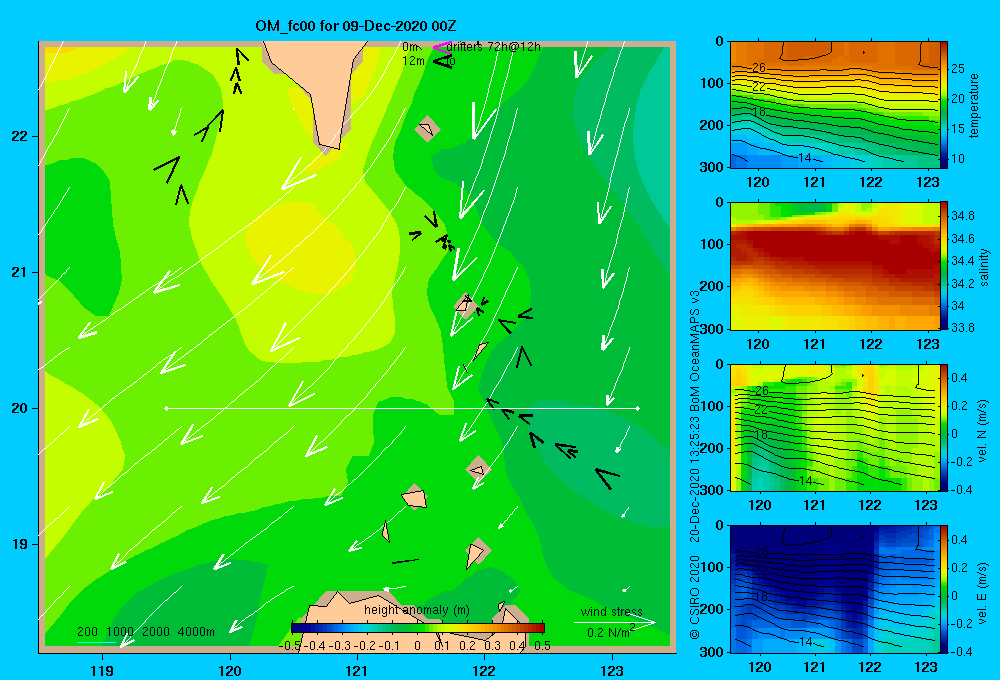This screenshot has height=680, width=1000.
Task: Click the vel. N color bar
Action: 944,427
